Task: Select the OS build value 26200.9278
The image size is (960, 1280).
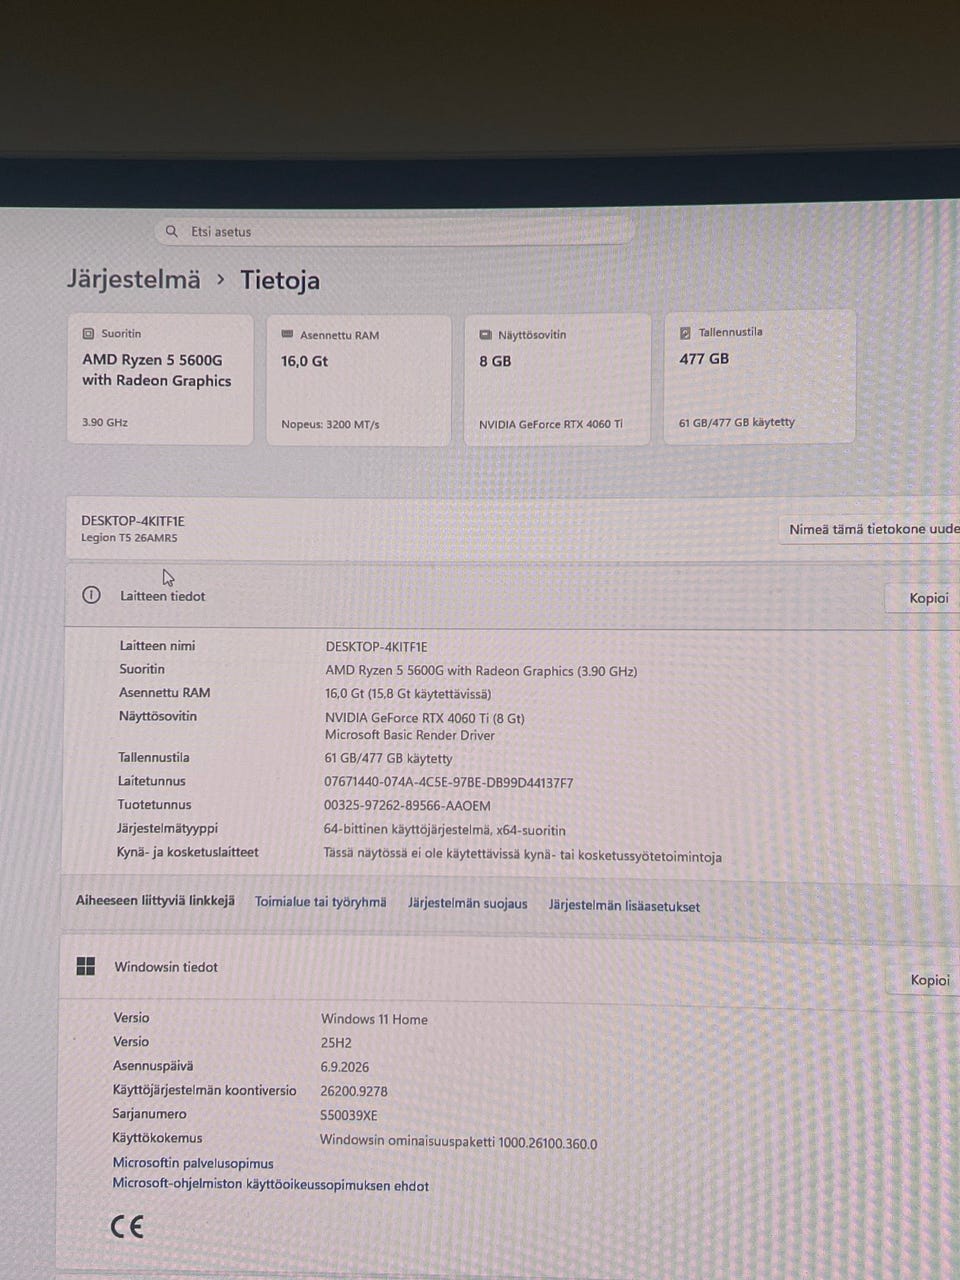Action: pos(354,1091)
